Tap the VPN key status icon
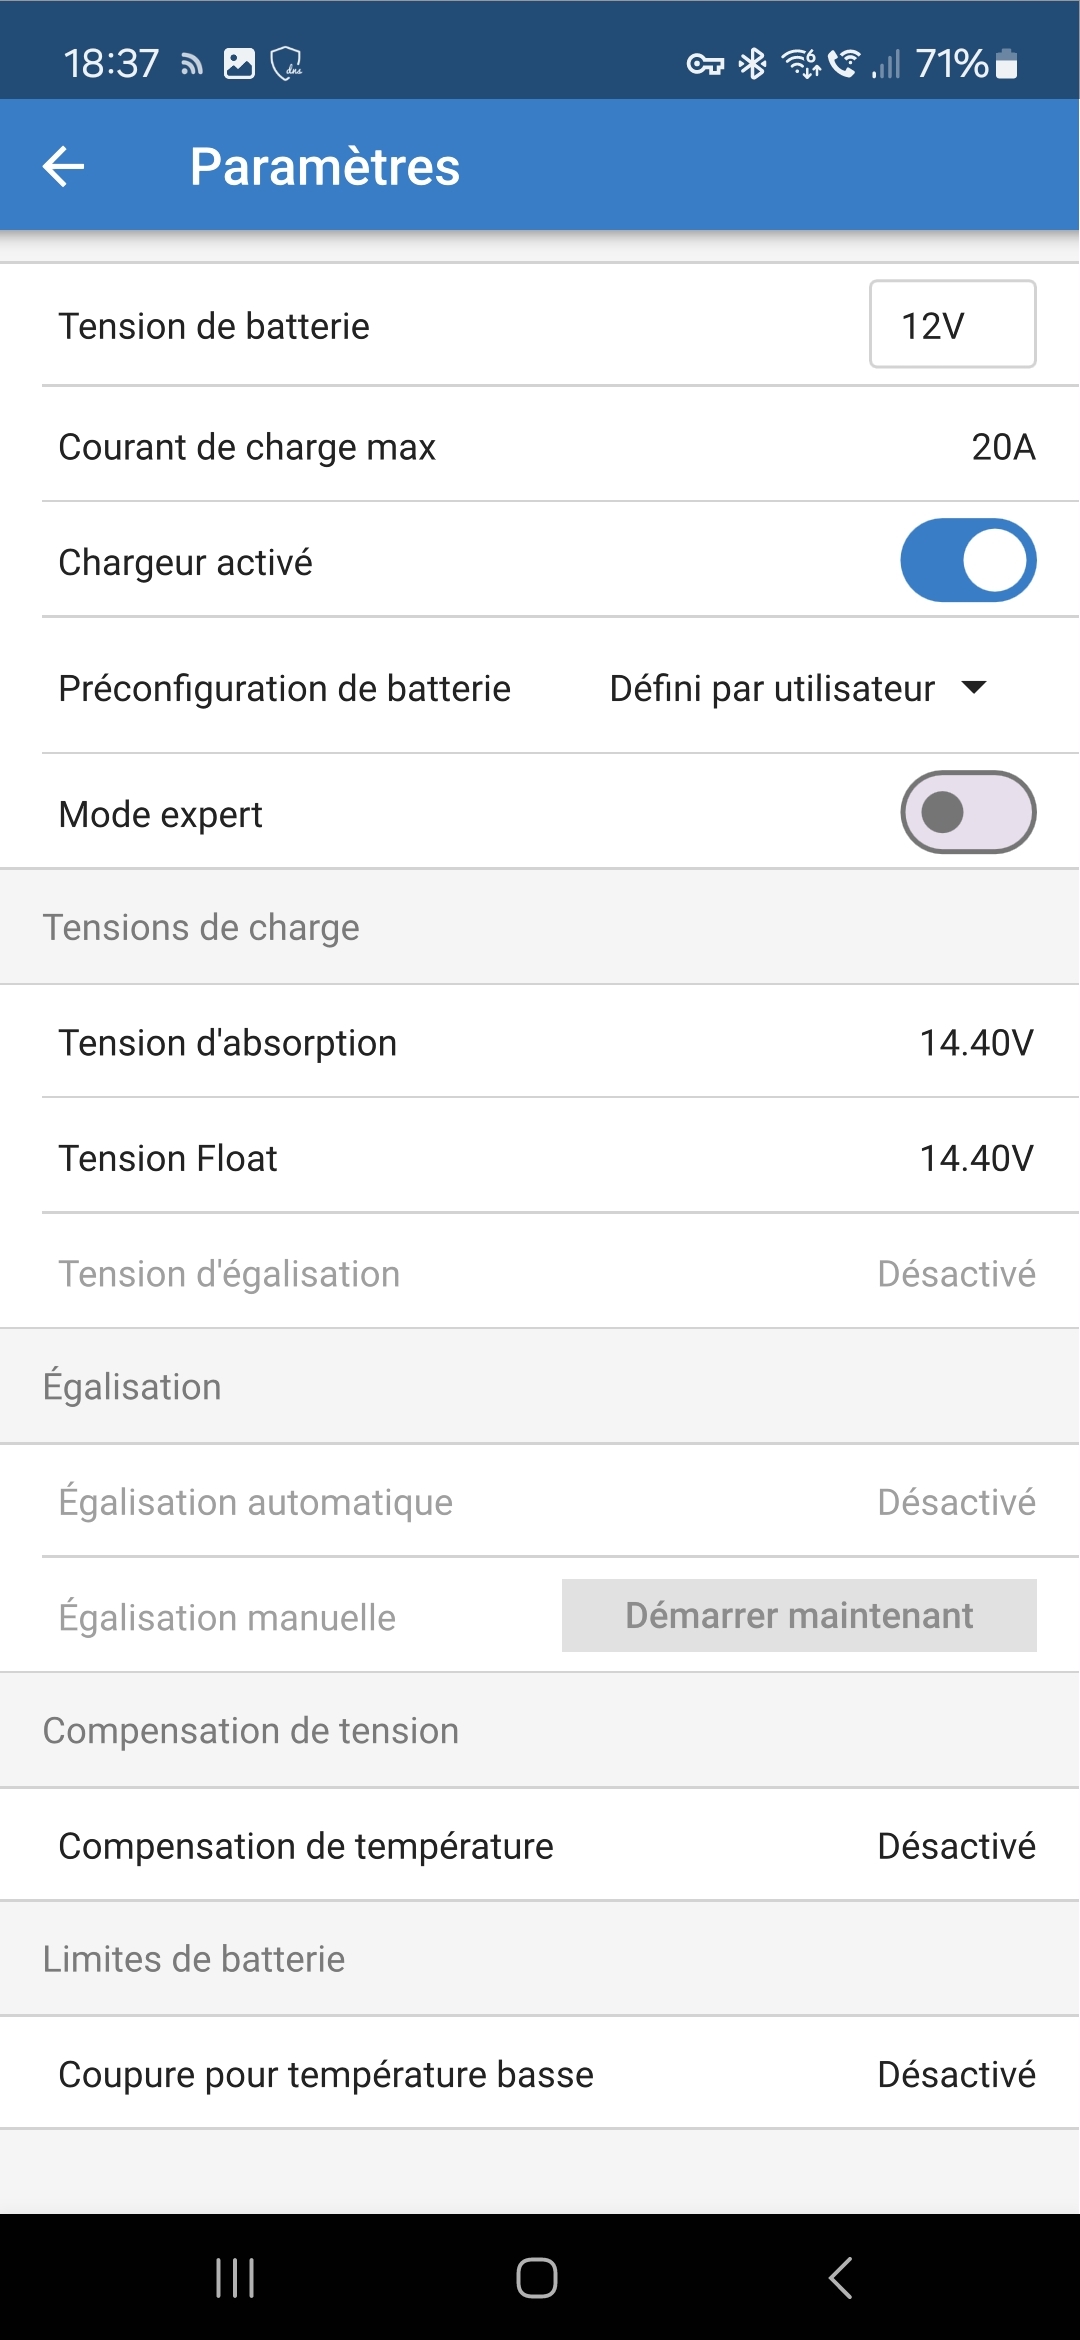The width and height of the screenshot is (1080, 2340). (x=705, y=65)
